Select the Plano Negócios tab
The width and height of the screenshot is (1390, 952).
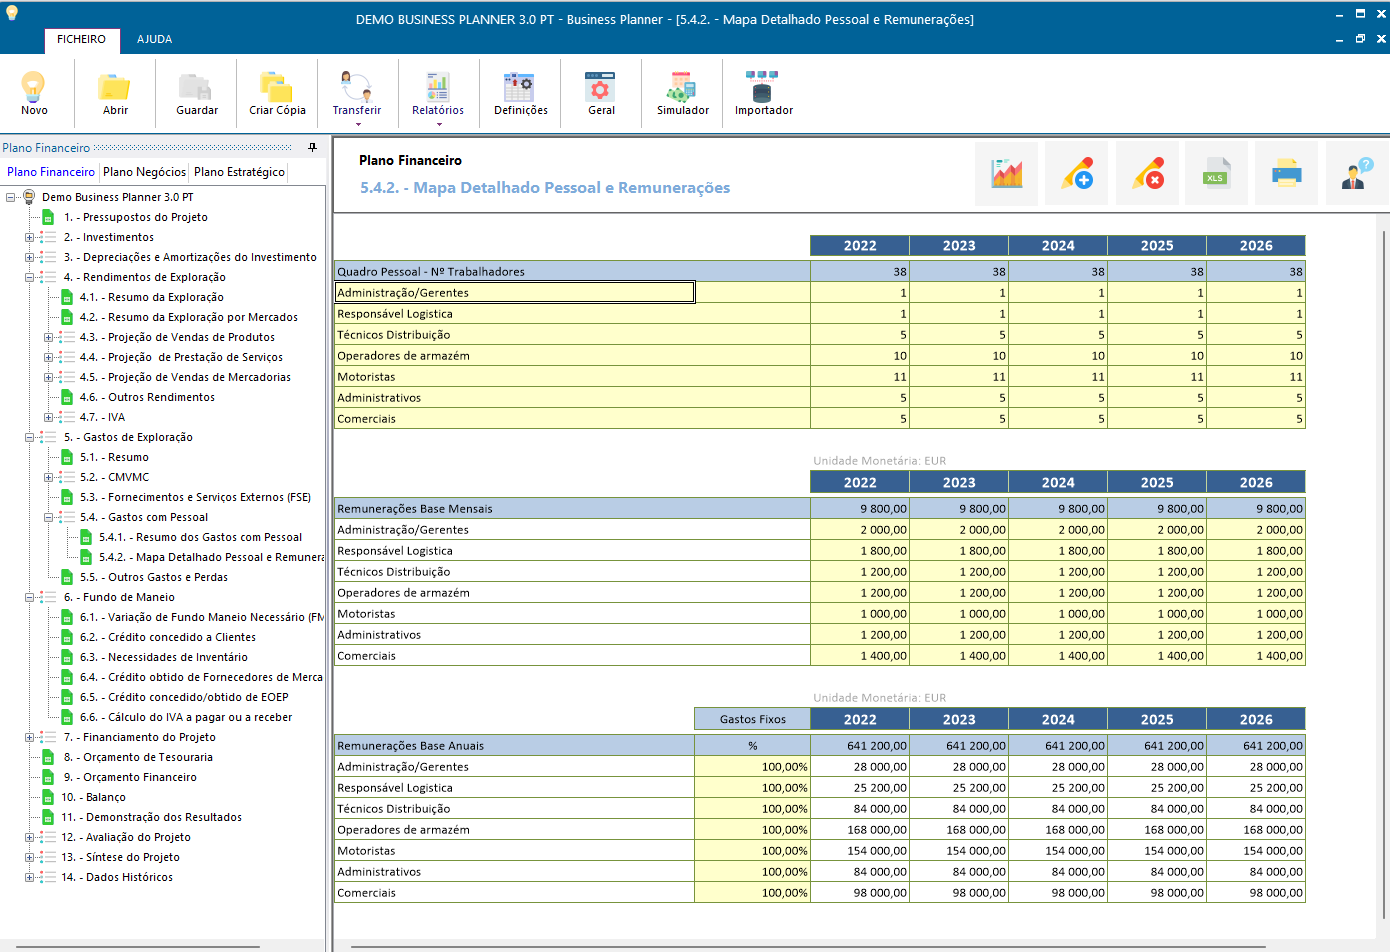(144, 172)
